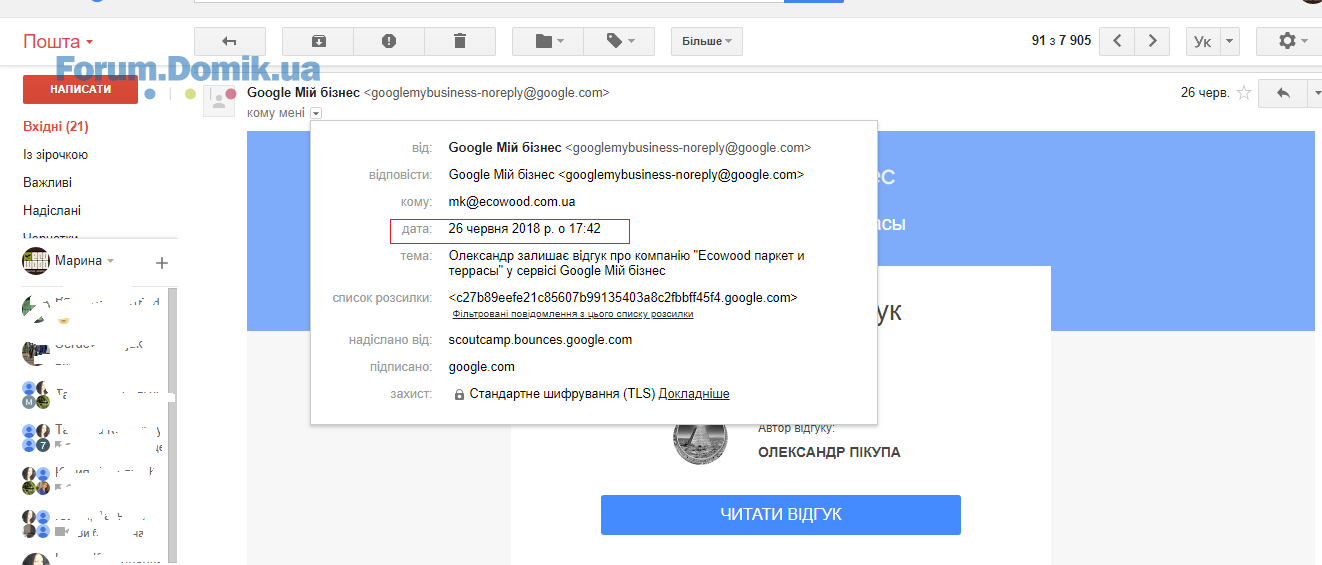The height and width of the screenshot is (565, 1322).
Task: Go to the older message arrow
Action: pyautogui.click(x=1152, y=41)
